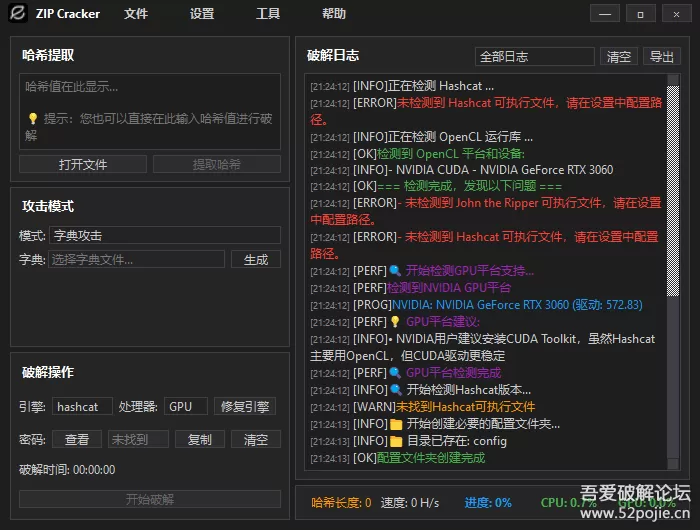Click the 未找到 password field

click(138, 439)
